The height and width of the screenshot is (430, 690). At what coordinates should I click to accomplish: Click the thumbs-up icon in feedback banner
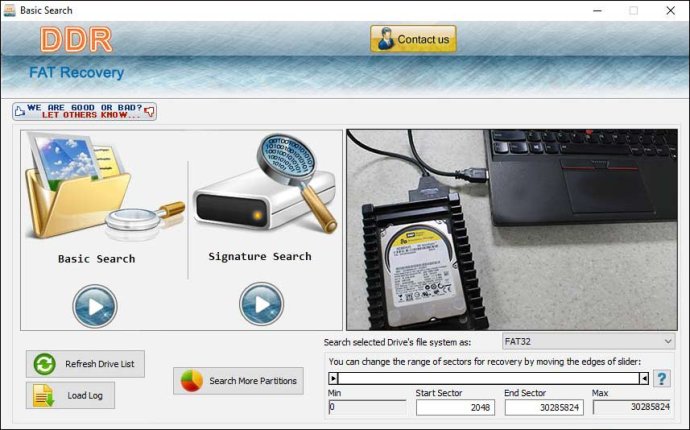tap(19, 112)
